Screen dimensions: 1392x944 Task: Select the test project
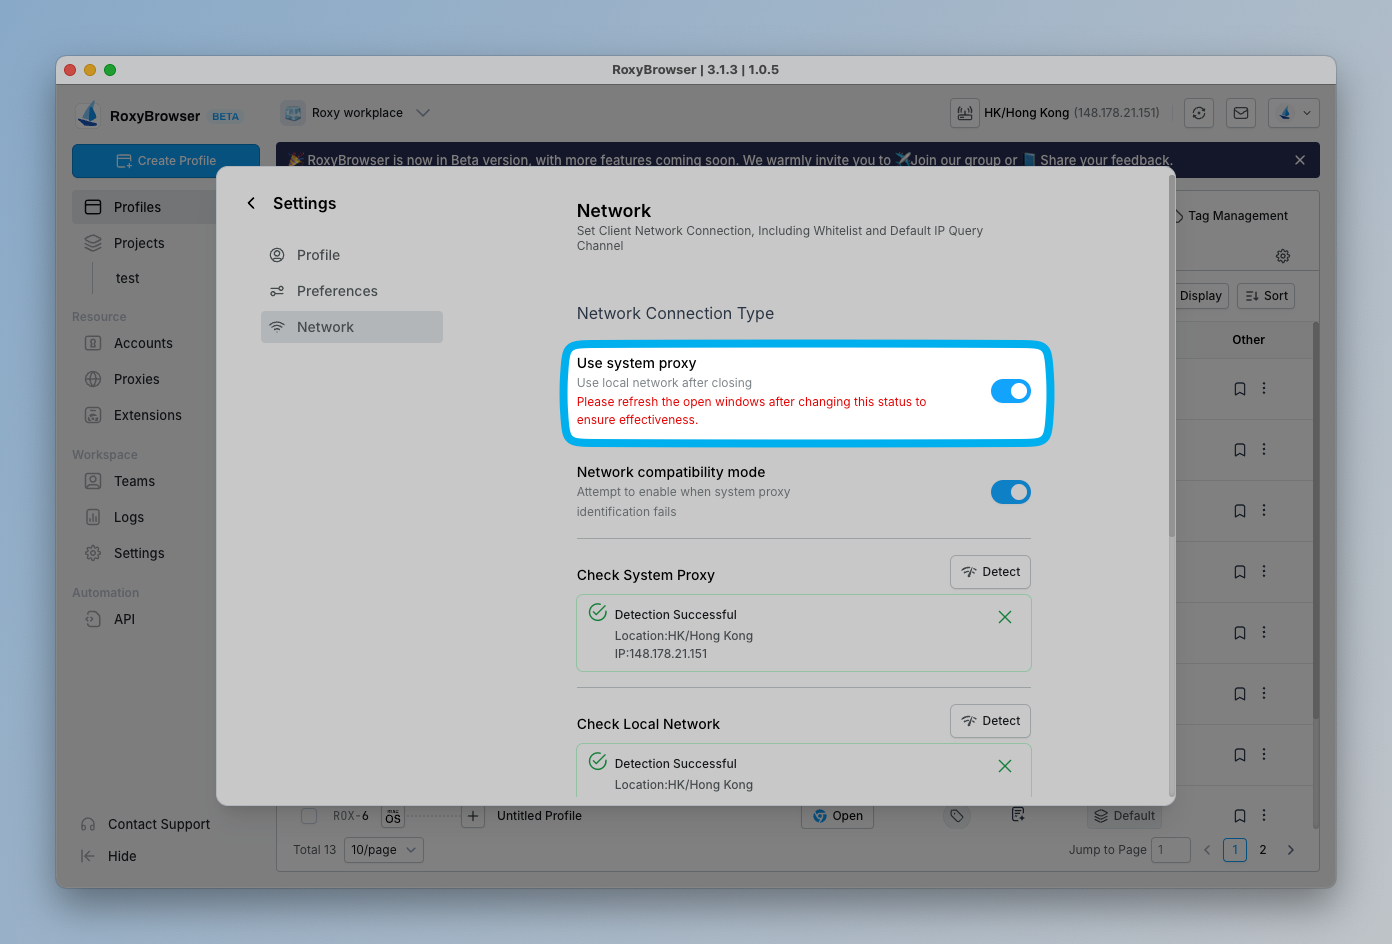pyautogui.click(x=127, y=278)
